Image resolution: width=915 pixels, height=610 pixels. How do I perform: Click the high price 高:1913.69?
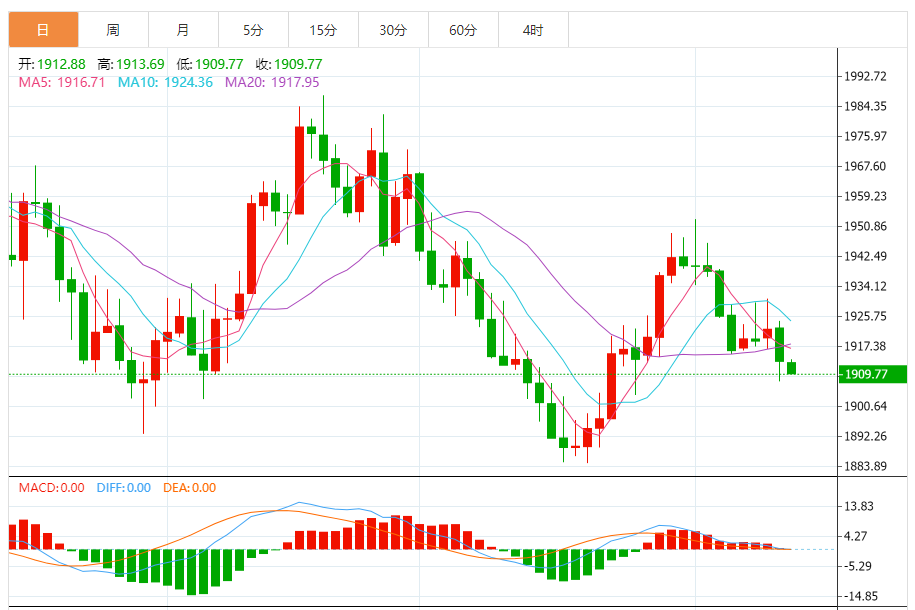click(x=131, y=64)
